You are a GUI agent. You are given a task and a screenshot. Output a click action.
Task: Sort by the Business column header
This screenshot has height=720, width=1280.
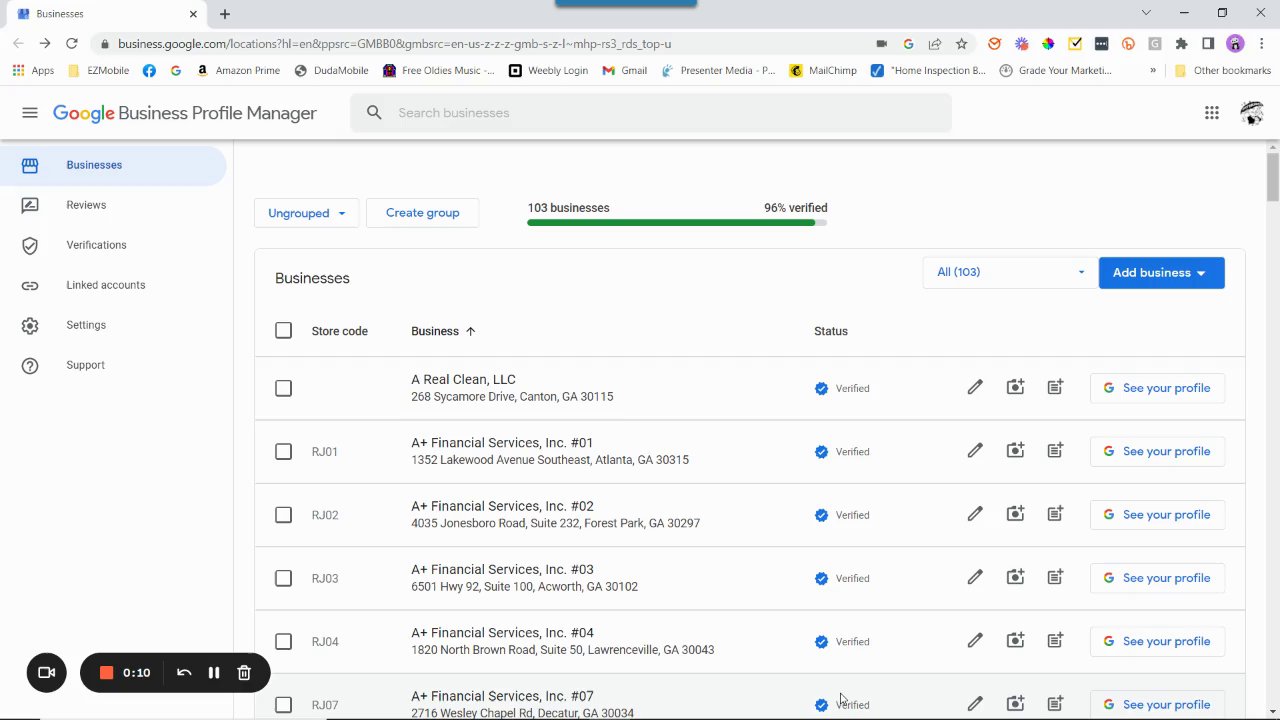[x=443, y=331]
